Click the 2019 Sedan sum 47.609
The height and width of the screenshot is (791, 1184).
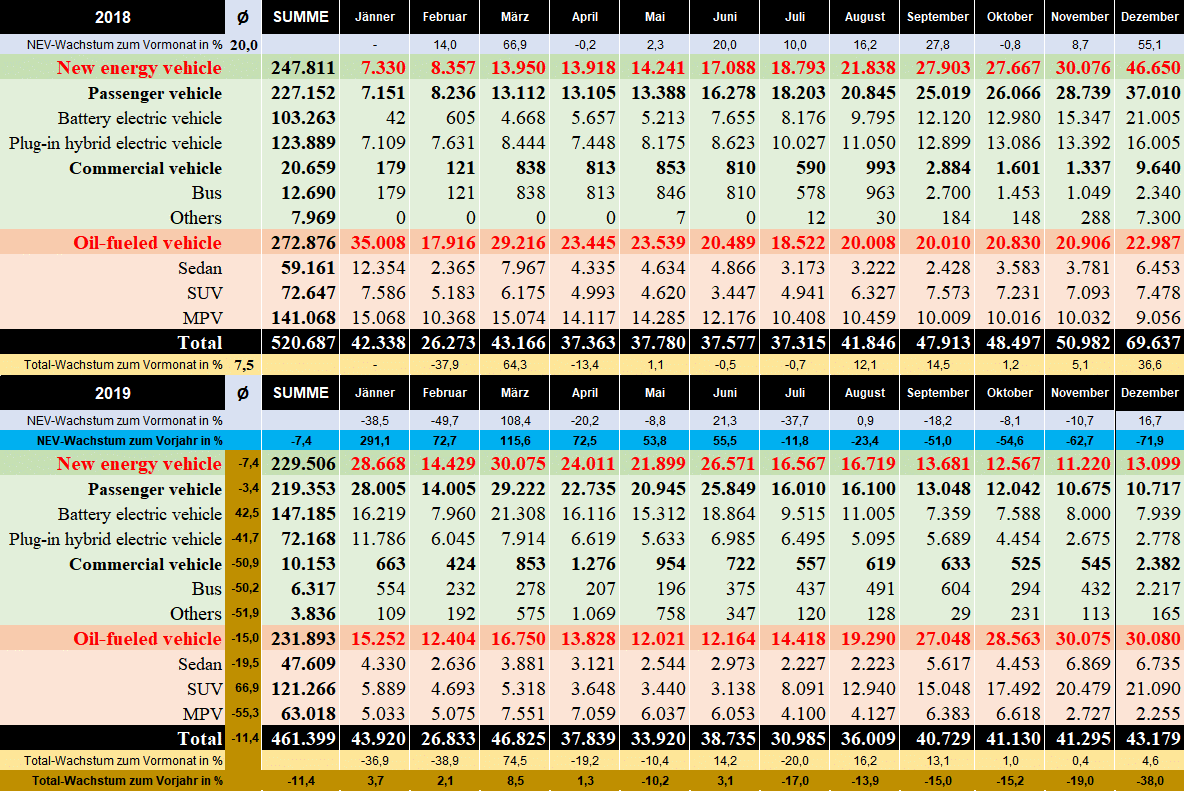click(x=308, y=663)
